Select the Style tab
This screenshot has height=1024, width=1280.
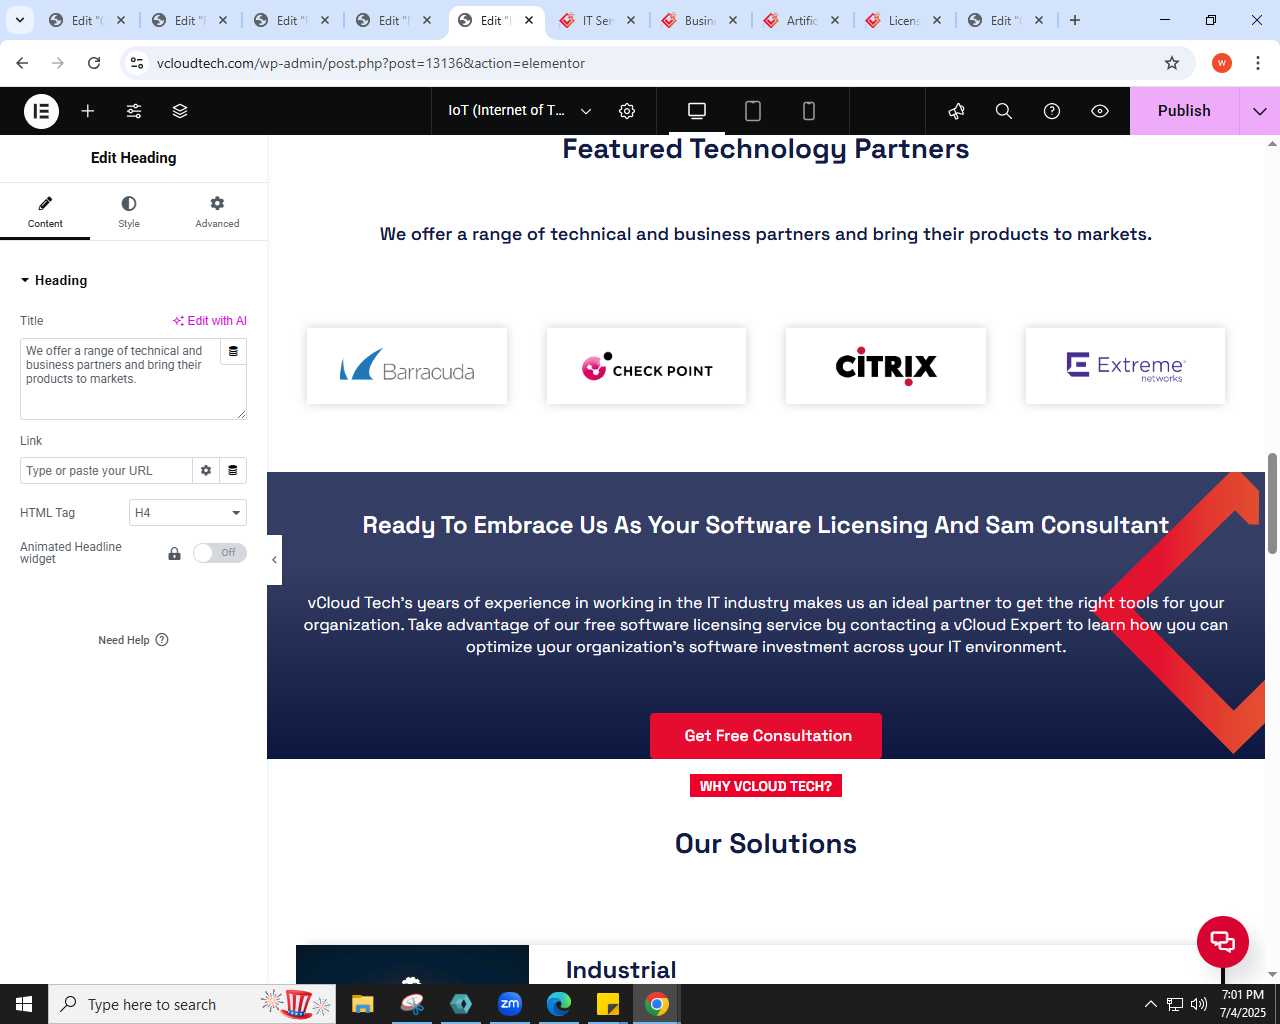[129, 212]
